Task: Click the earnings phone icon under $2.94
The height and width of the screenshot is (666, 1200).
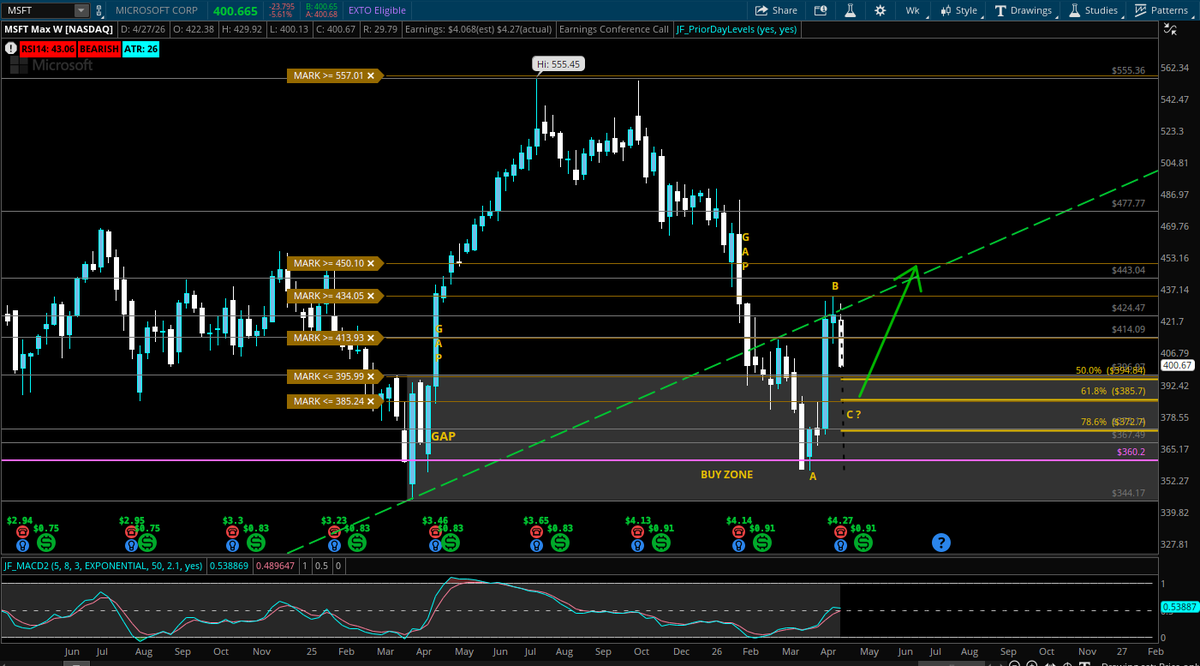Action: pyautogui.click(x=22, y=533)
